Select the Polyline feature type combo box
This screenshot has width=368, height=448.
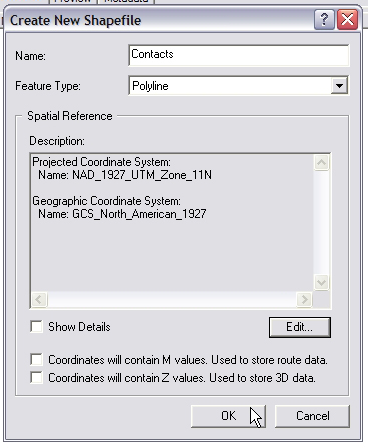[239, 86]
